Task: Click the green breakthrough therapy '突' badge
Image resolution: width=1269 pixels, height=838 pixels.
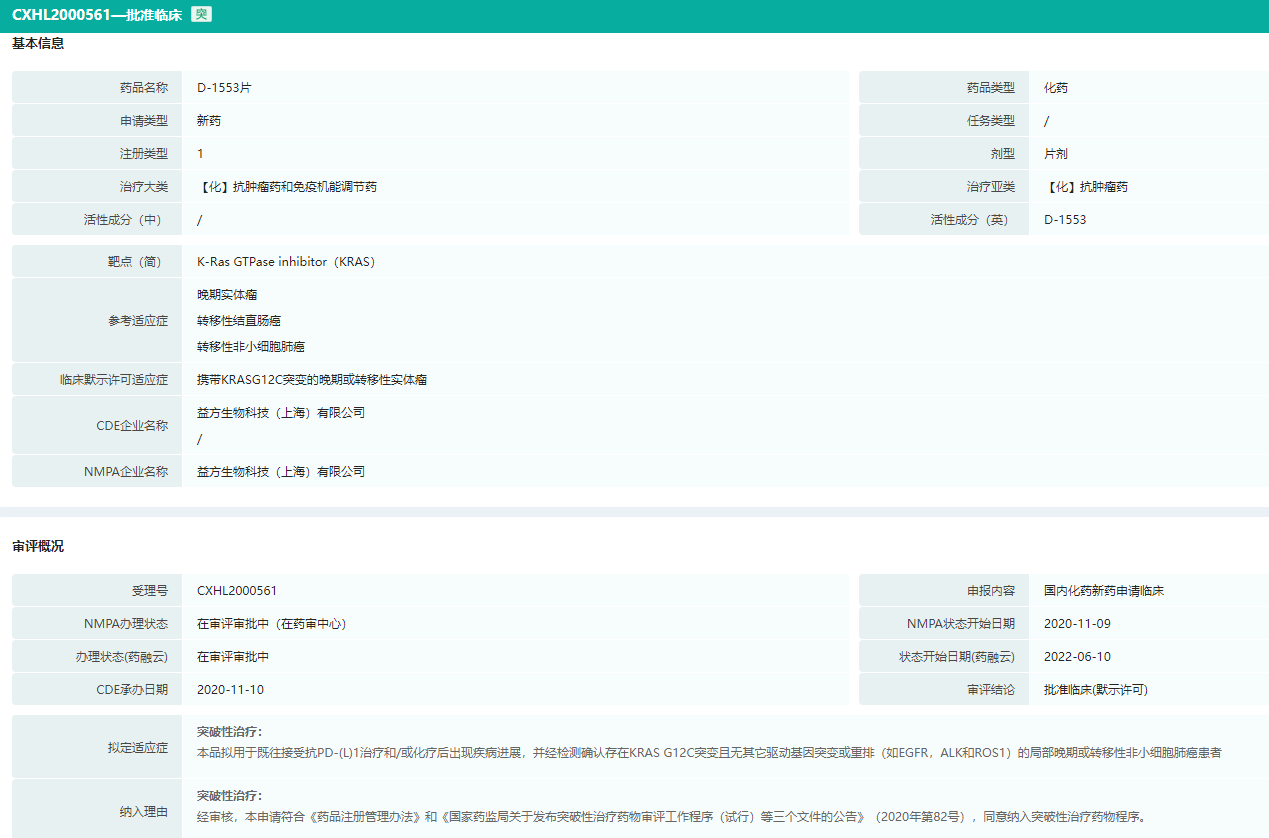Action: (x=201, y=15)
